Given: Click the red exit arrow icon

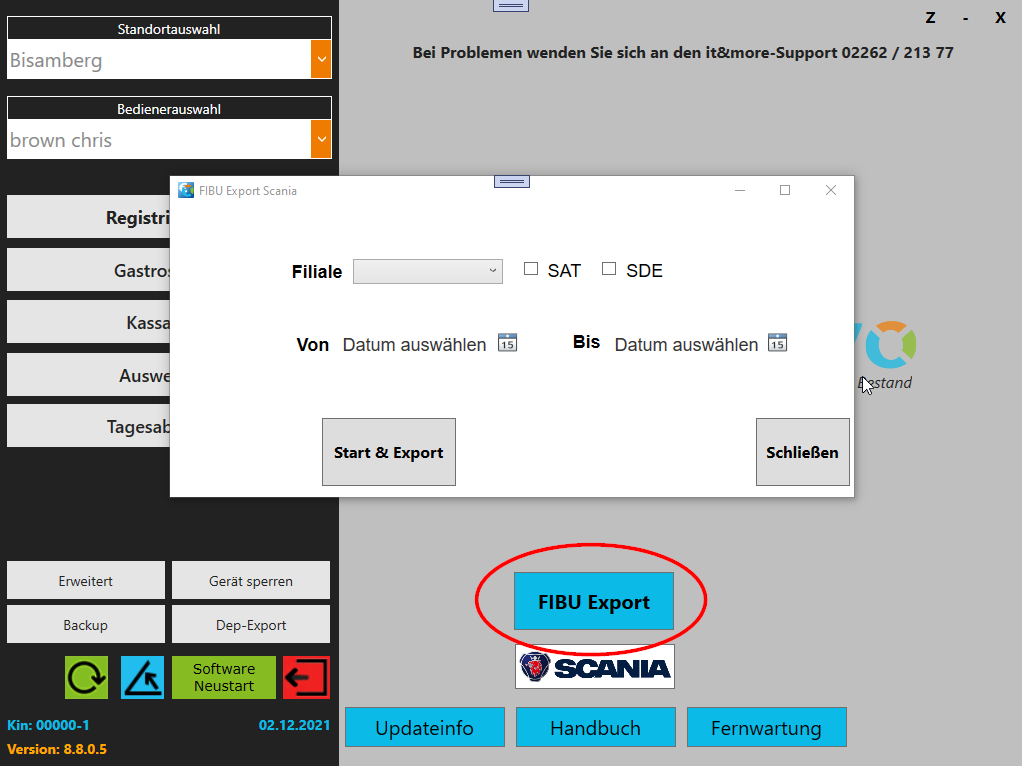Looking at the screenshot, I should [x=306, y=677].
